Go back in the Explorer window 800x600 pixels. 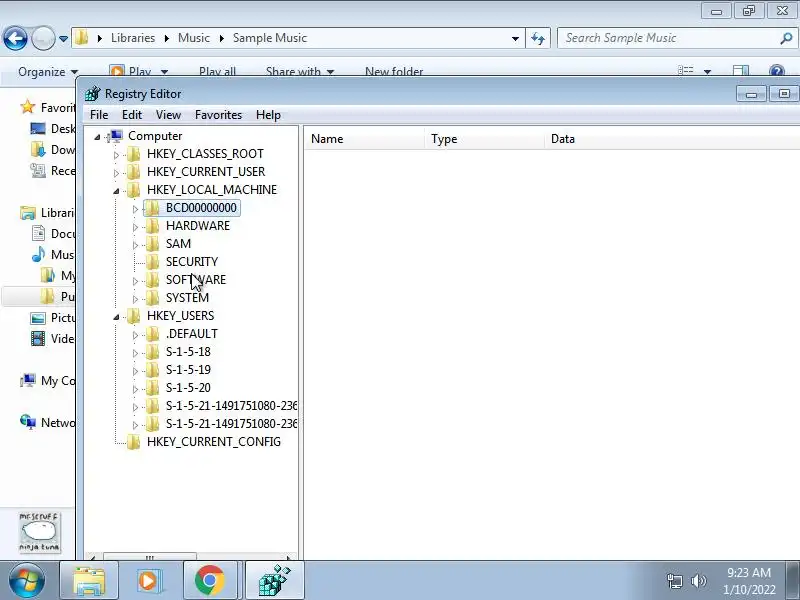coord(15,38)
